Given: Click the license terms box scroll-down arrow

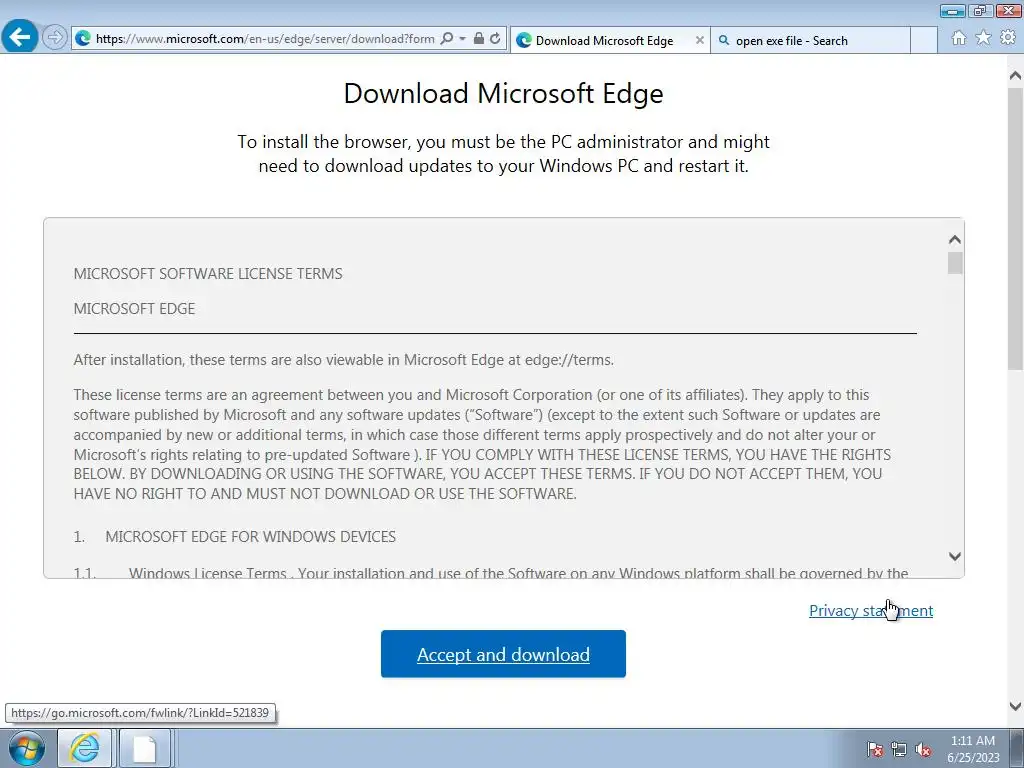Looking at the screenshot, I should pyautogui.click(x=955, y=556).
